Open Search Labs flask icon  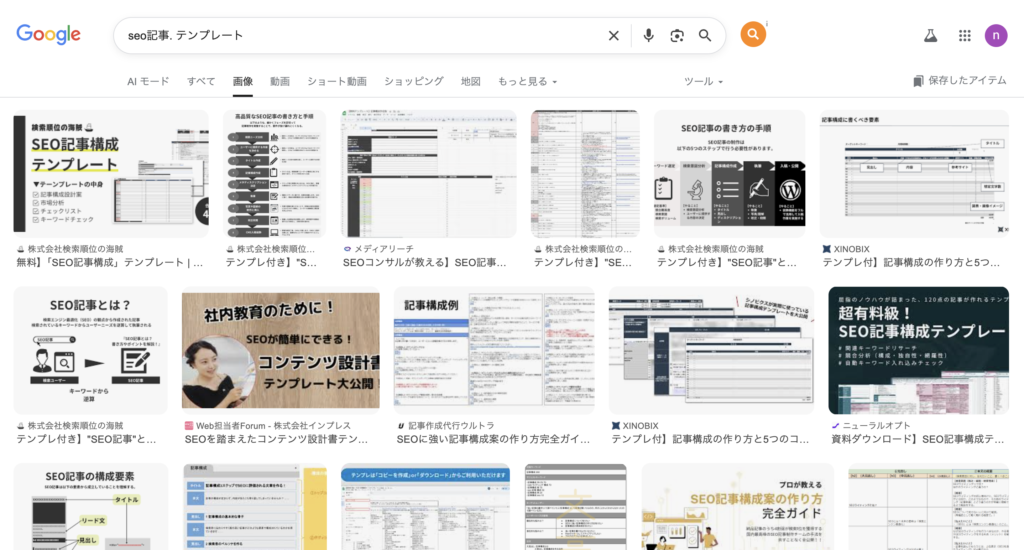(930, 36)
